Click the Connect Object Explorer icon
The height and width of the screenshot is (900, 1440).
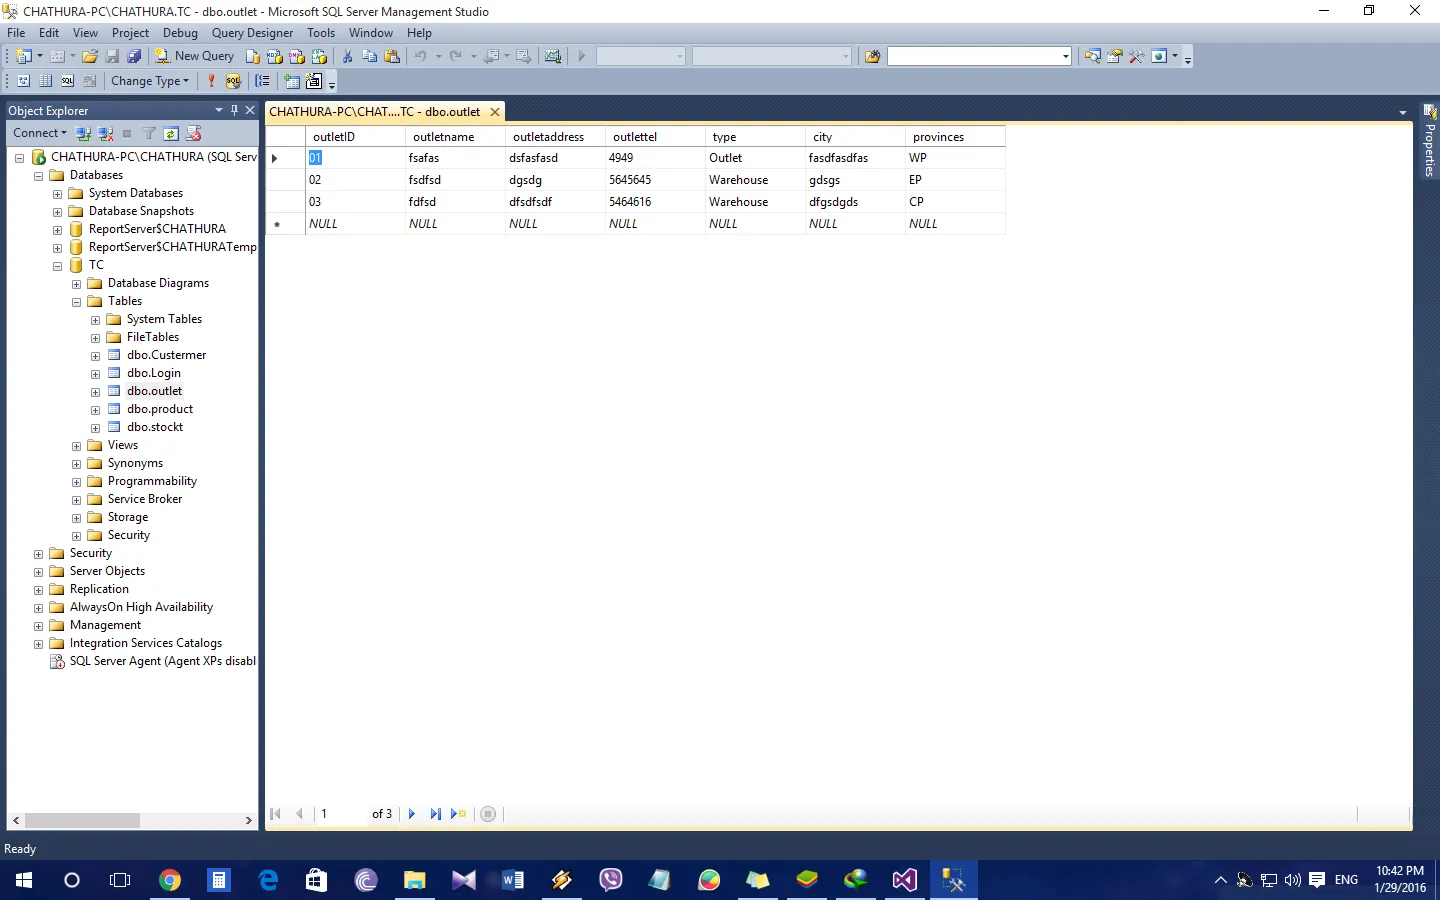84,133
